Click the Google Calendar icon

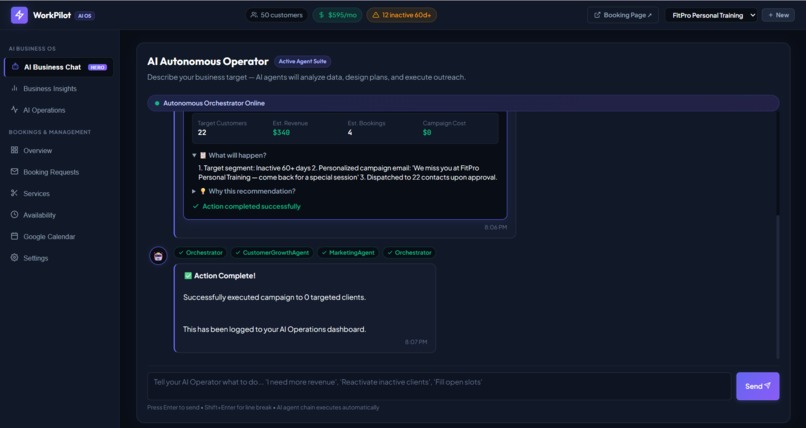(x=14, y=236)
